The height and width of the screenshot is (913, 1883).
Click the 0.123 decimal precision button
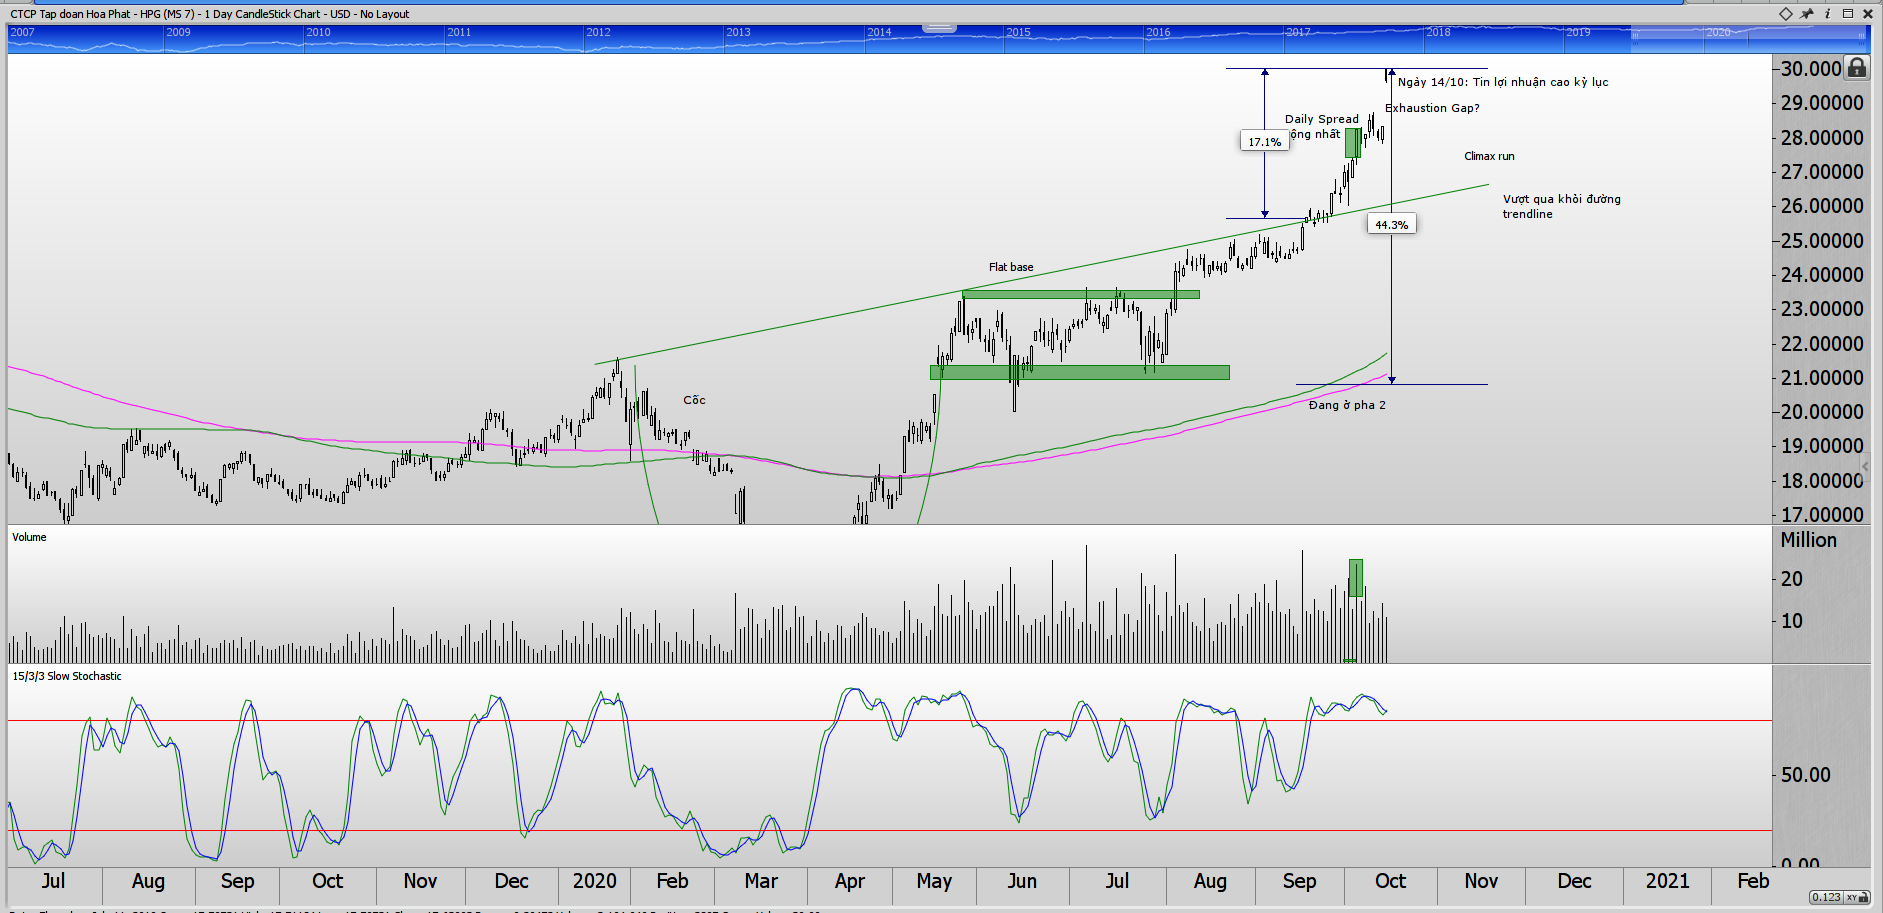1826,897
